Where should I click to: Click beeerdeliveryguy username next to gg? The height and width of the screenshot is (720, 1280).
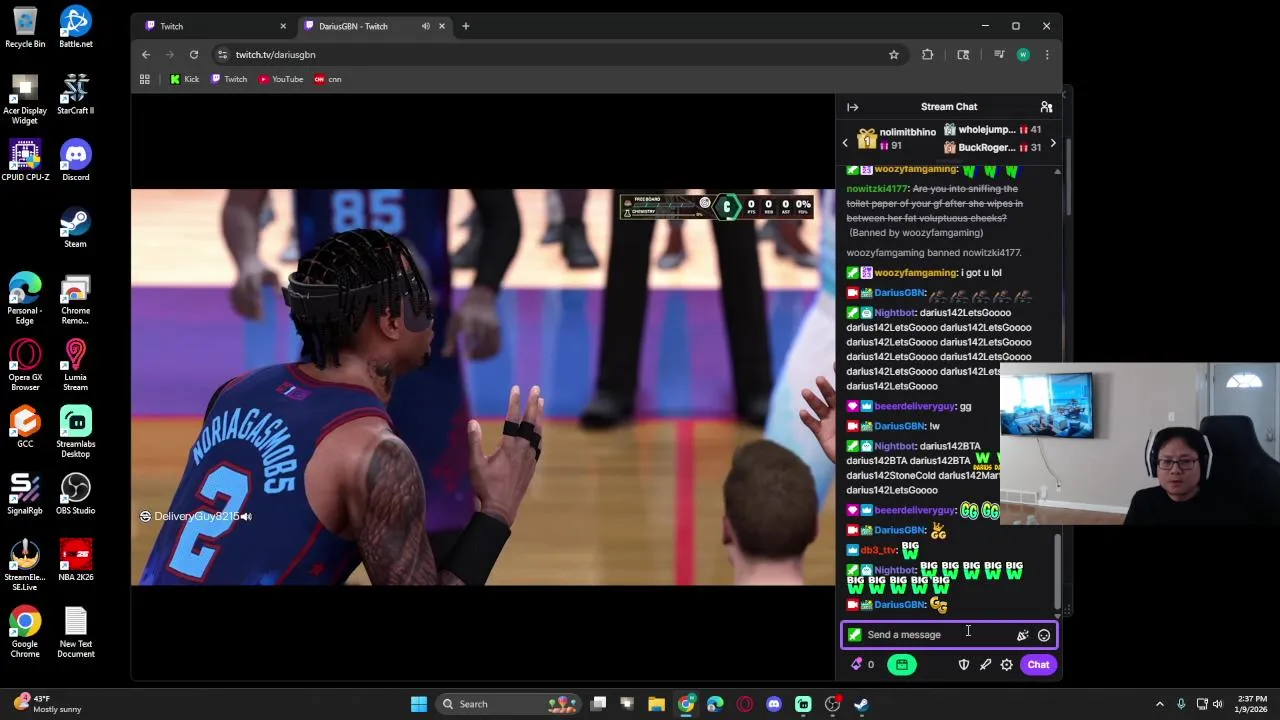tap(915, 407)
